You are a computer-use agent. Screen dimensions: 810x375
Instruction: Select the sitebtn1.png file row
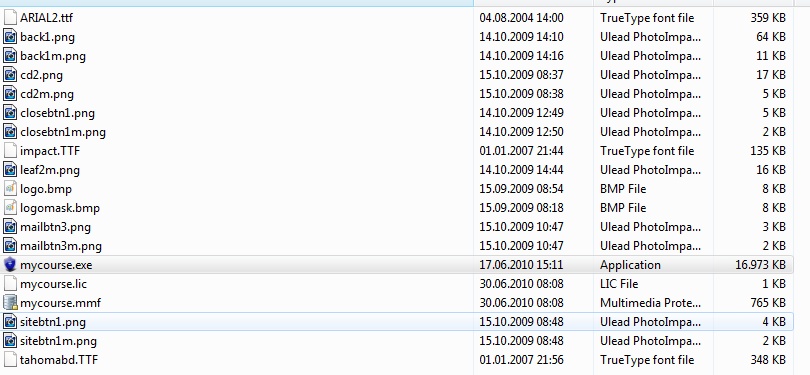[x=397, y=322]
